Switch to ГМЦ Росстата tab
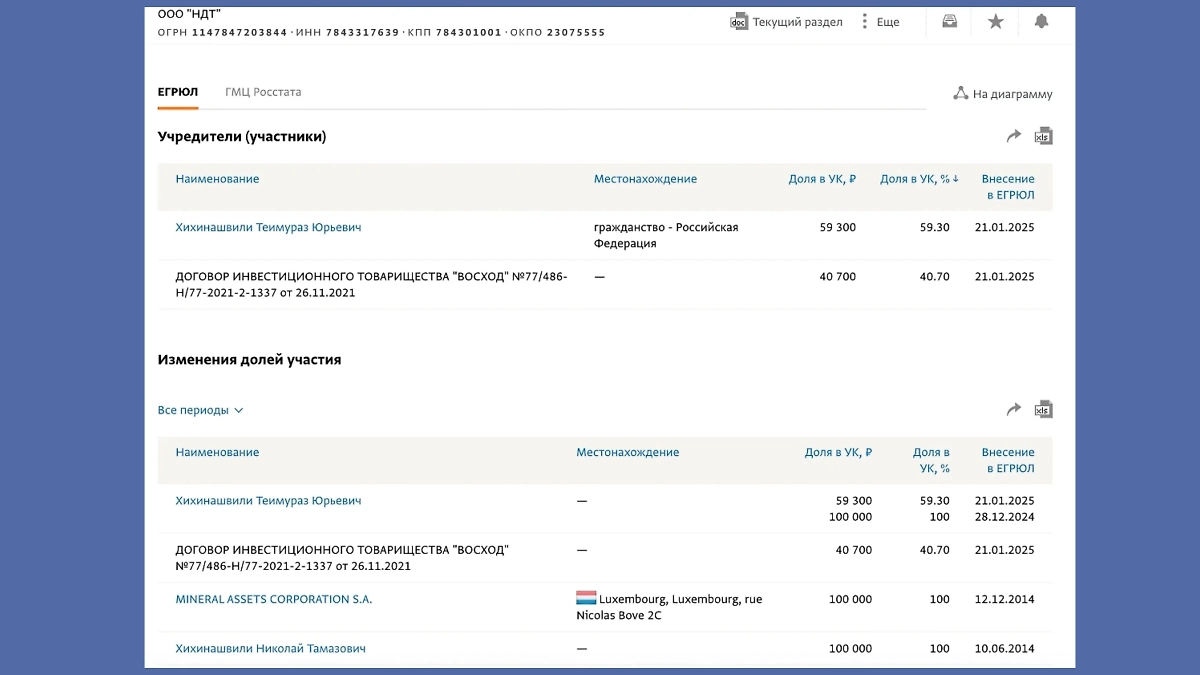Image resolution: width=1200 pixels, height=675 pixels. pos(263,92)
